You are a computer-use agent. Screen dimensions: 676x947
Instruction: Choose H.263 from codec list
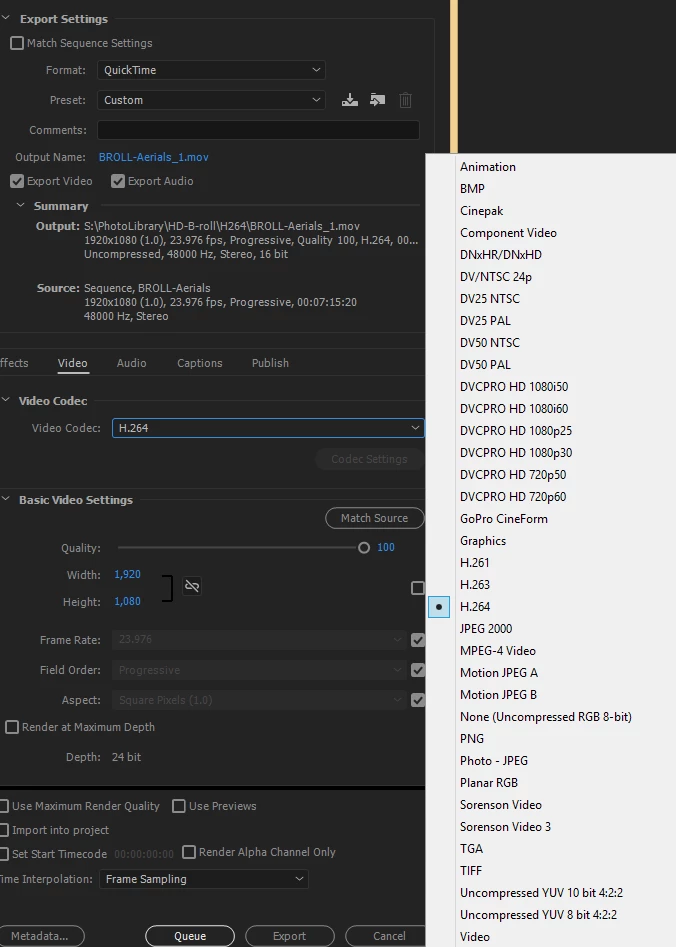click(x=475, y=585)
